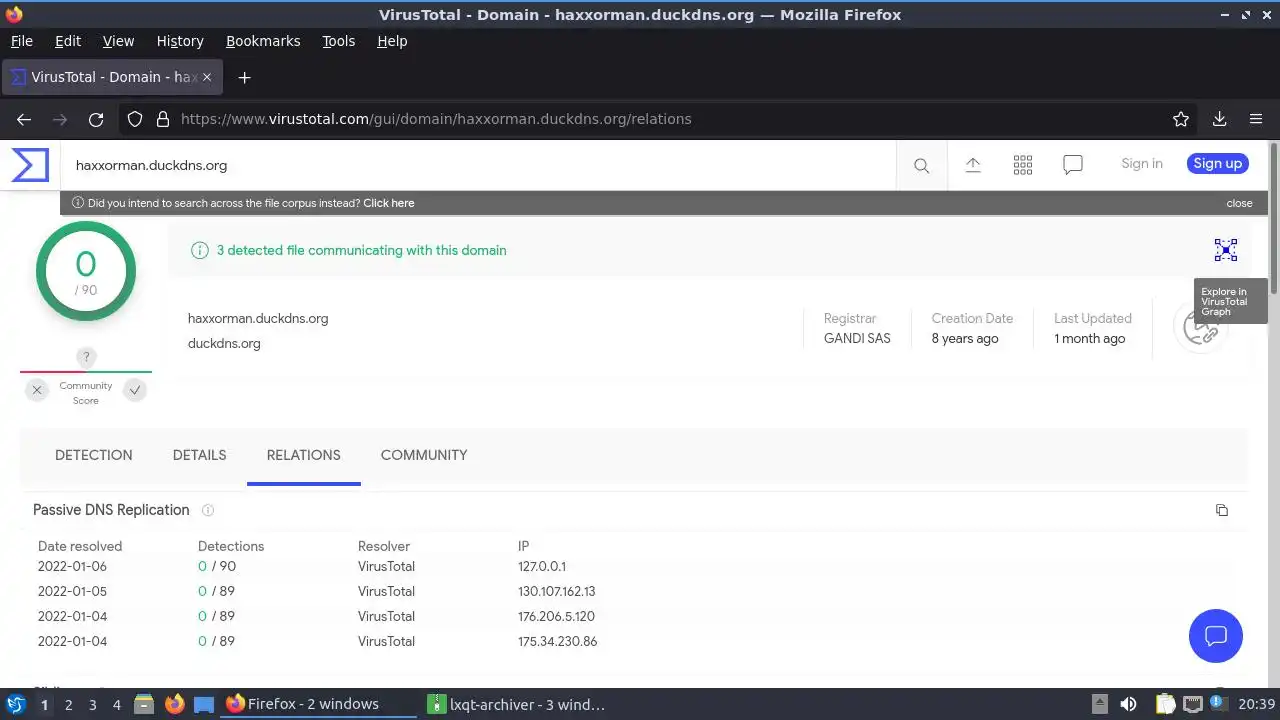Click the clock showing 20:39

[x=1256, y=704]
